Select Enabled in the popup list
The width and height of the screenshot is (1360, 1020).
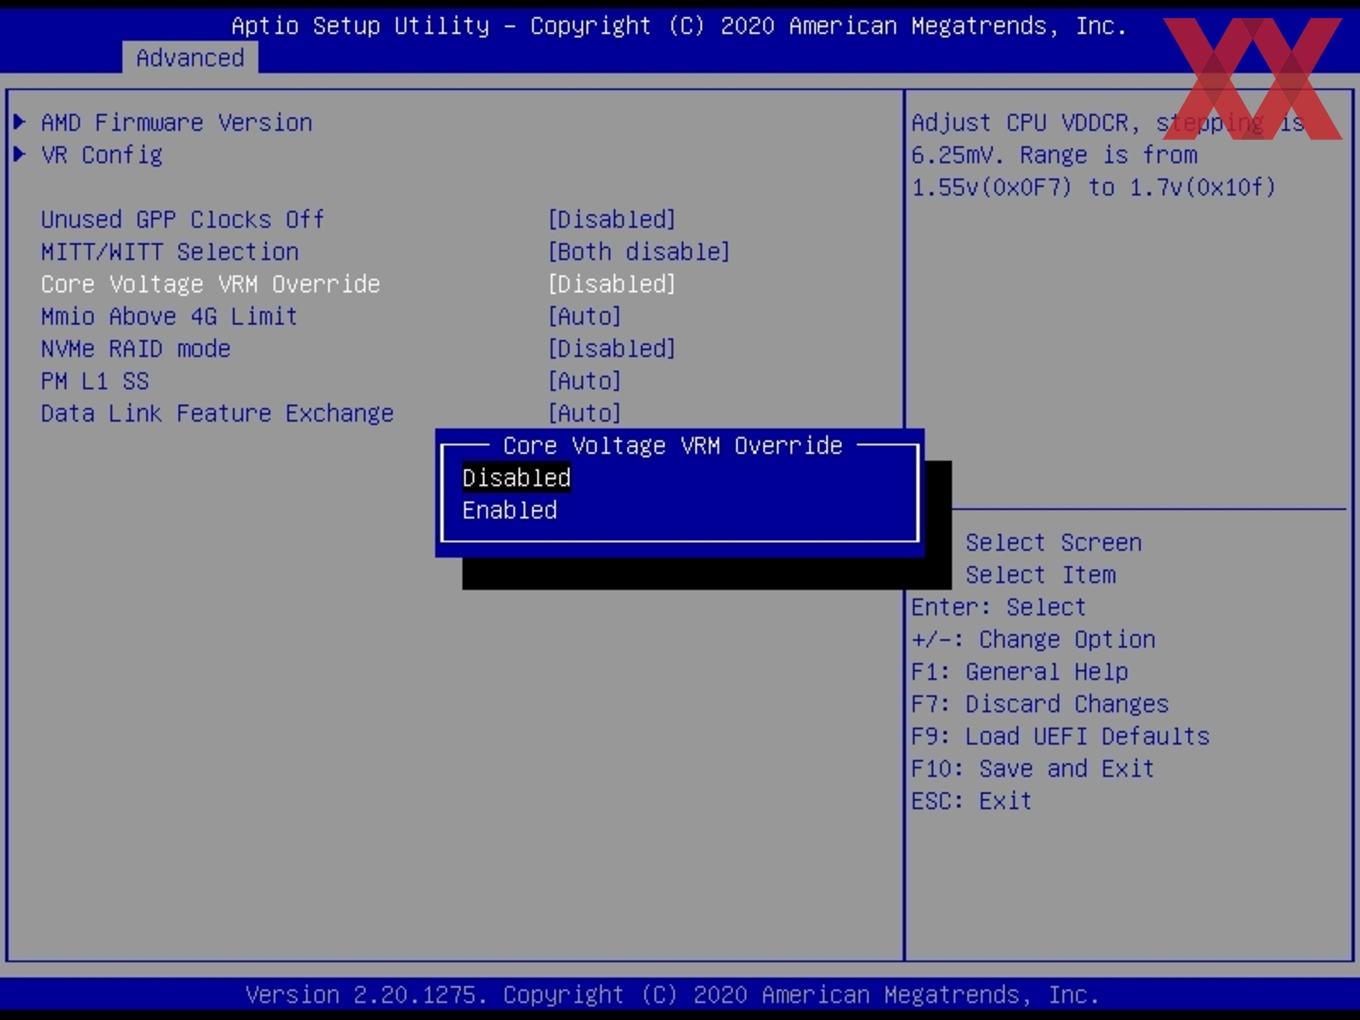(509, 510)
